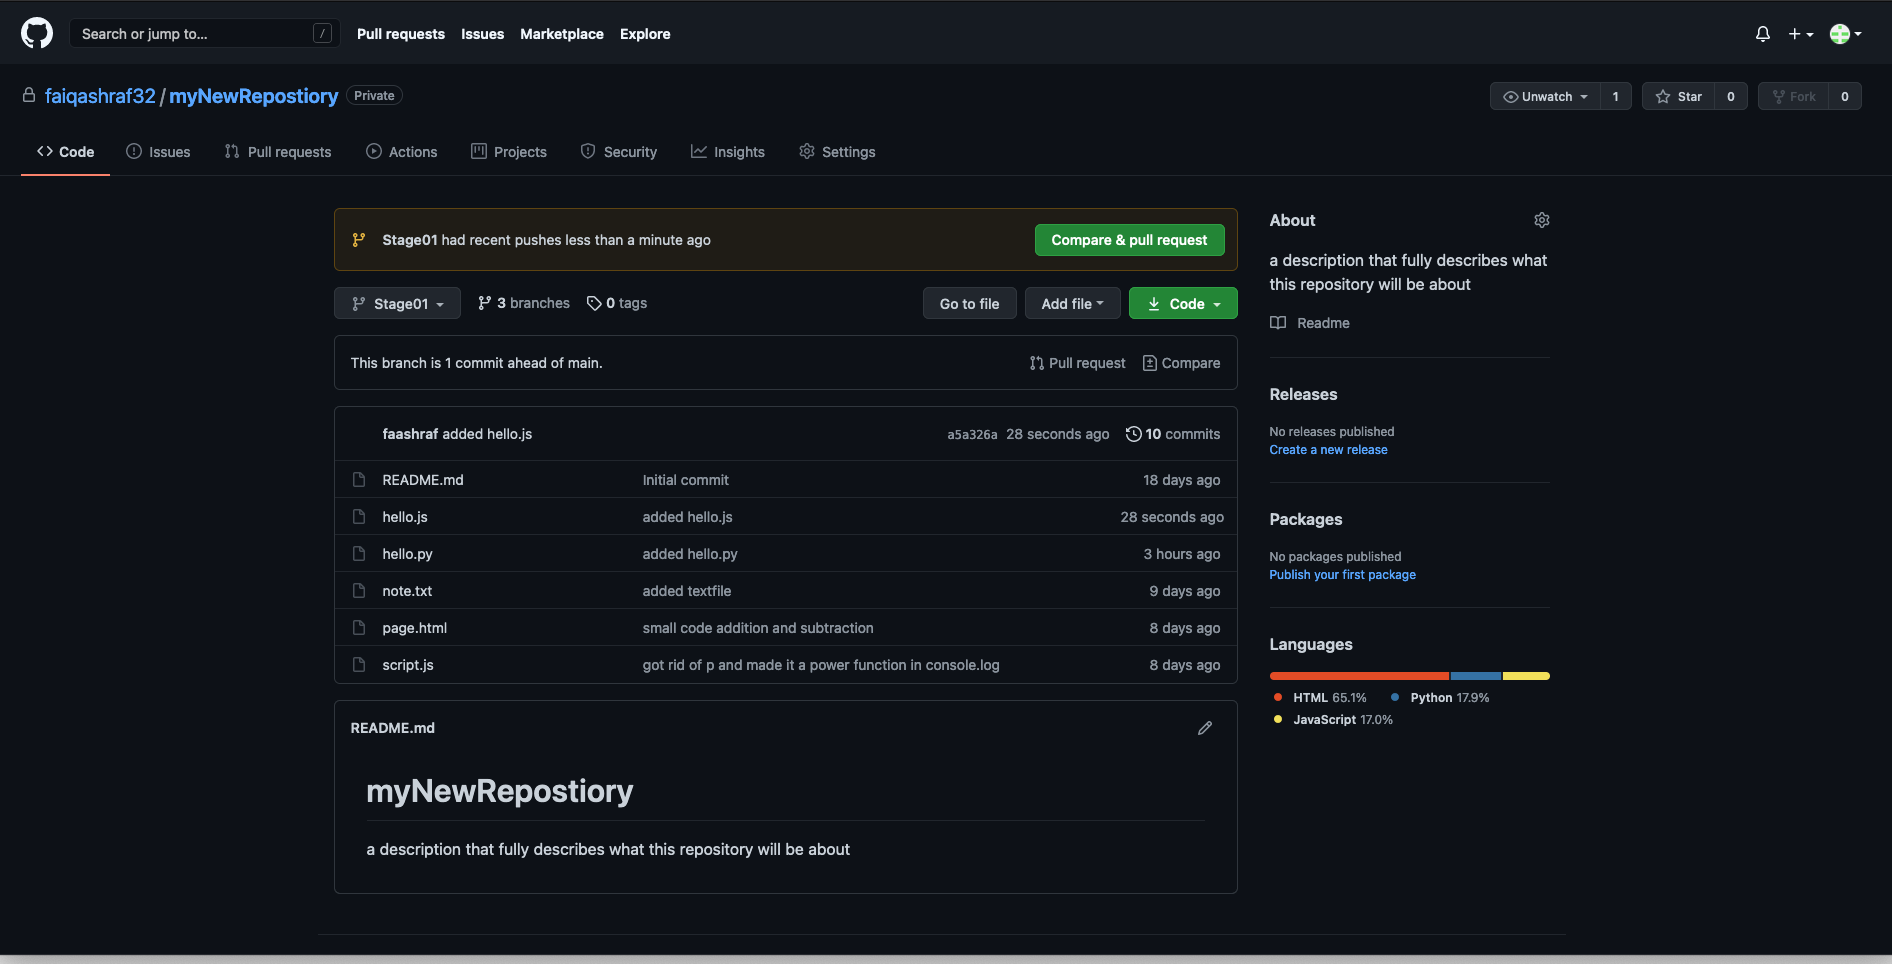Open the 10 commits history link
The image size is (1892, 964).
pyautogui.click(x=1173, y=434)
